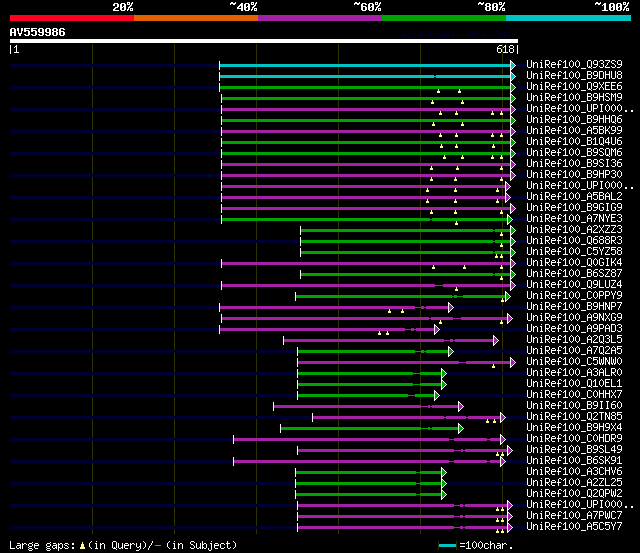
Task: Select hit label UniRef100_B6SK91
Action: 574,461
